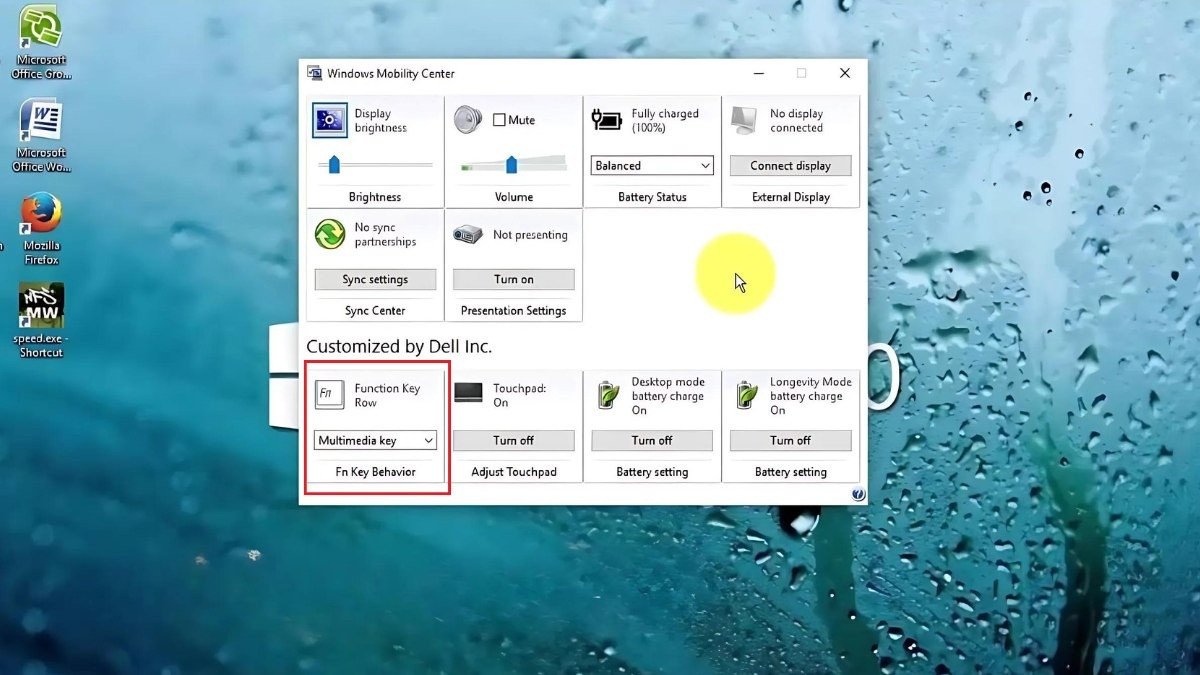Open the help icon in bottom corner

[858, 493]
